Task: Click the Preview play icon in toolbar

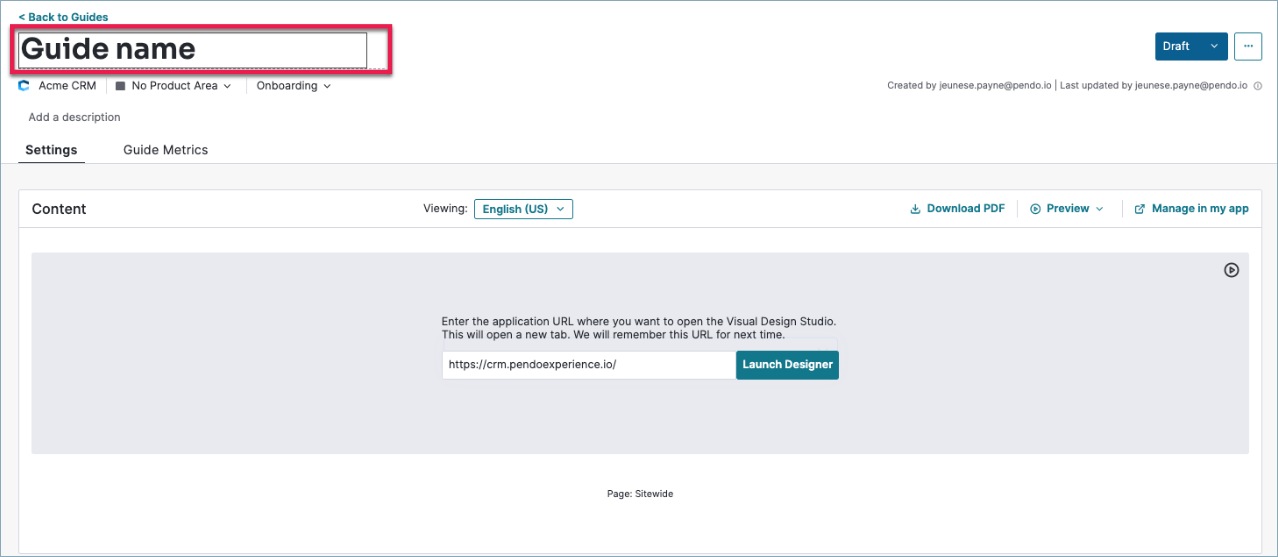Action: pos(1036,209)
